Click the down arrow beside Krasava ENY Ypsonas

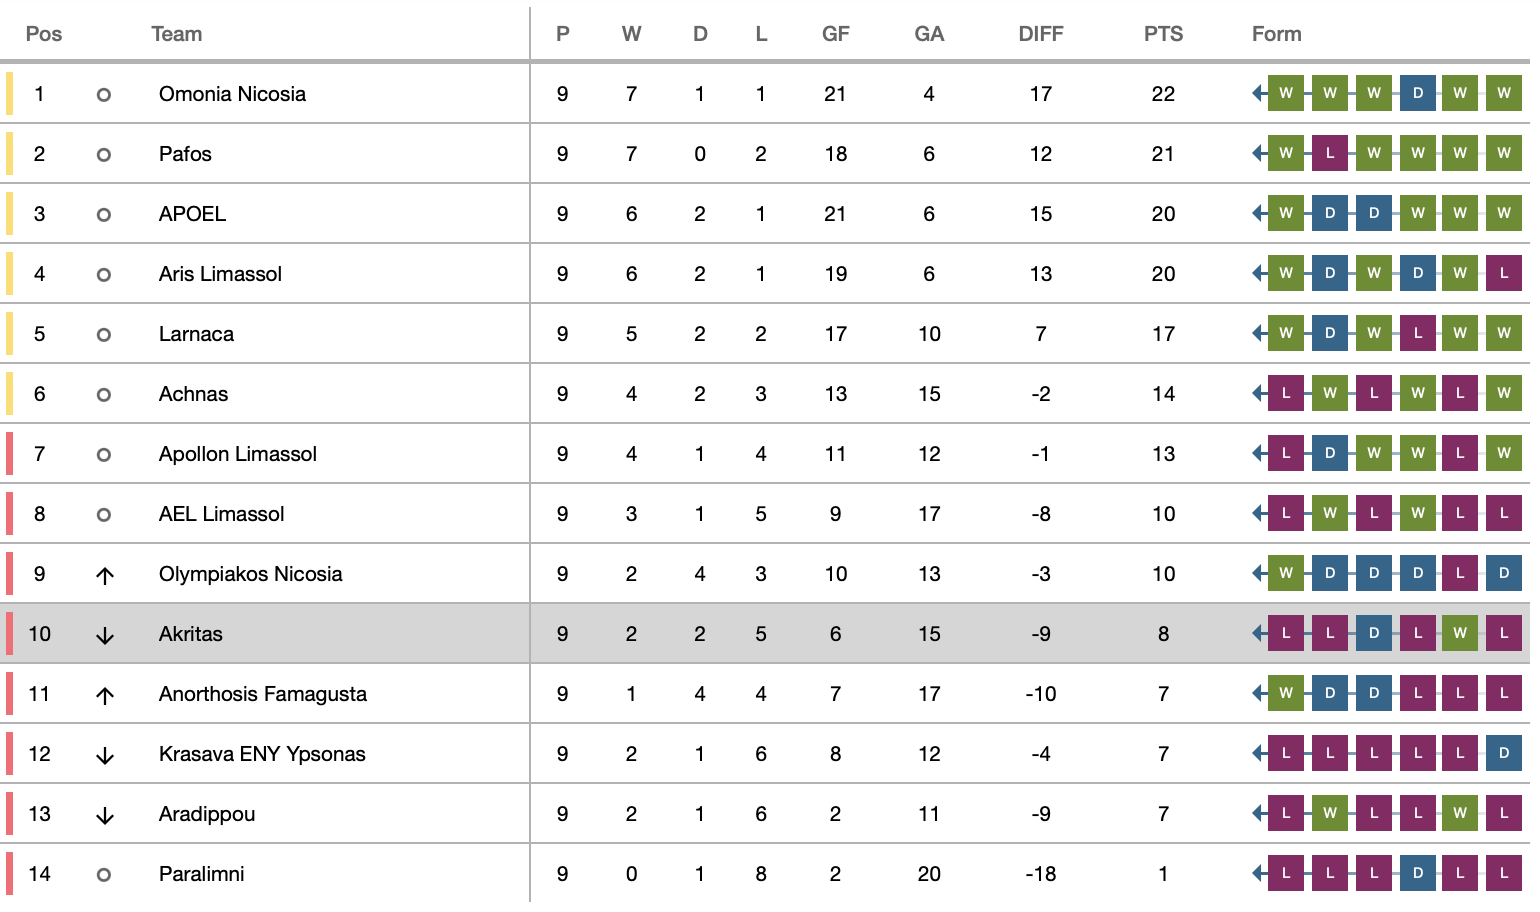(104, 755)
